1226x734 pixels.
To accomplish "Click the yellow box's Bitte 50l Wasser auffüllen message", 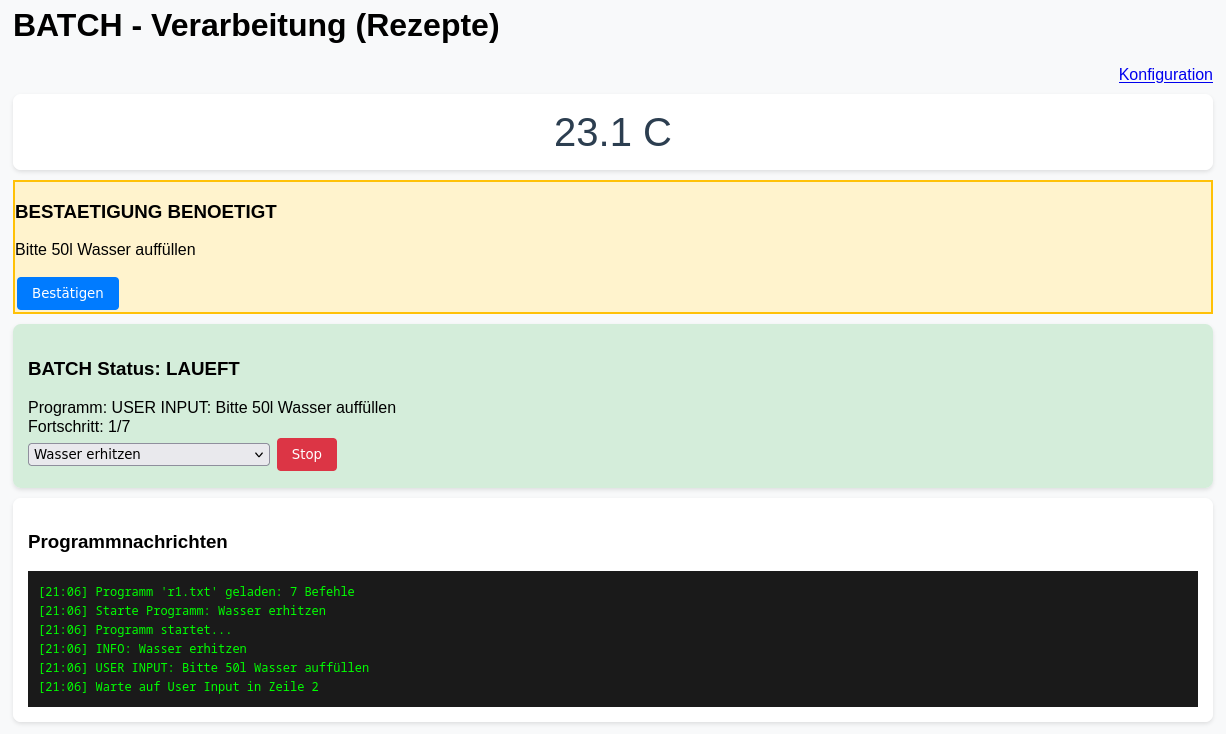I will pos(105,250).
